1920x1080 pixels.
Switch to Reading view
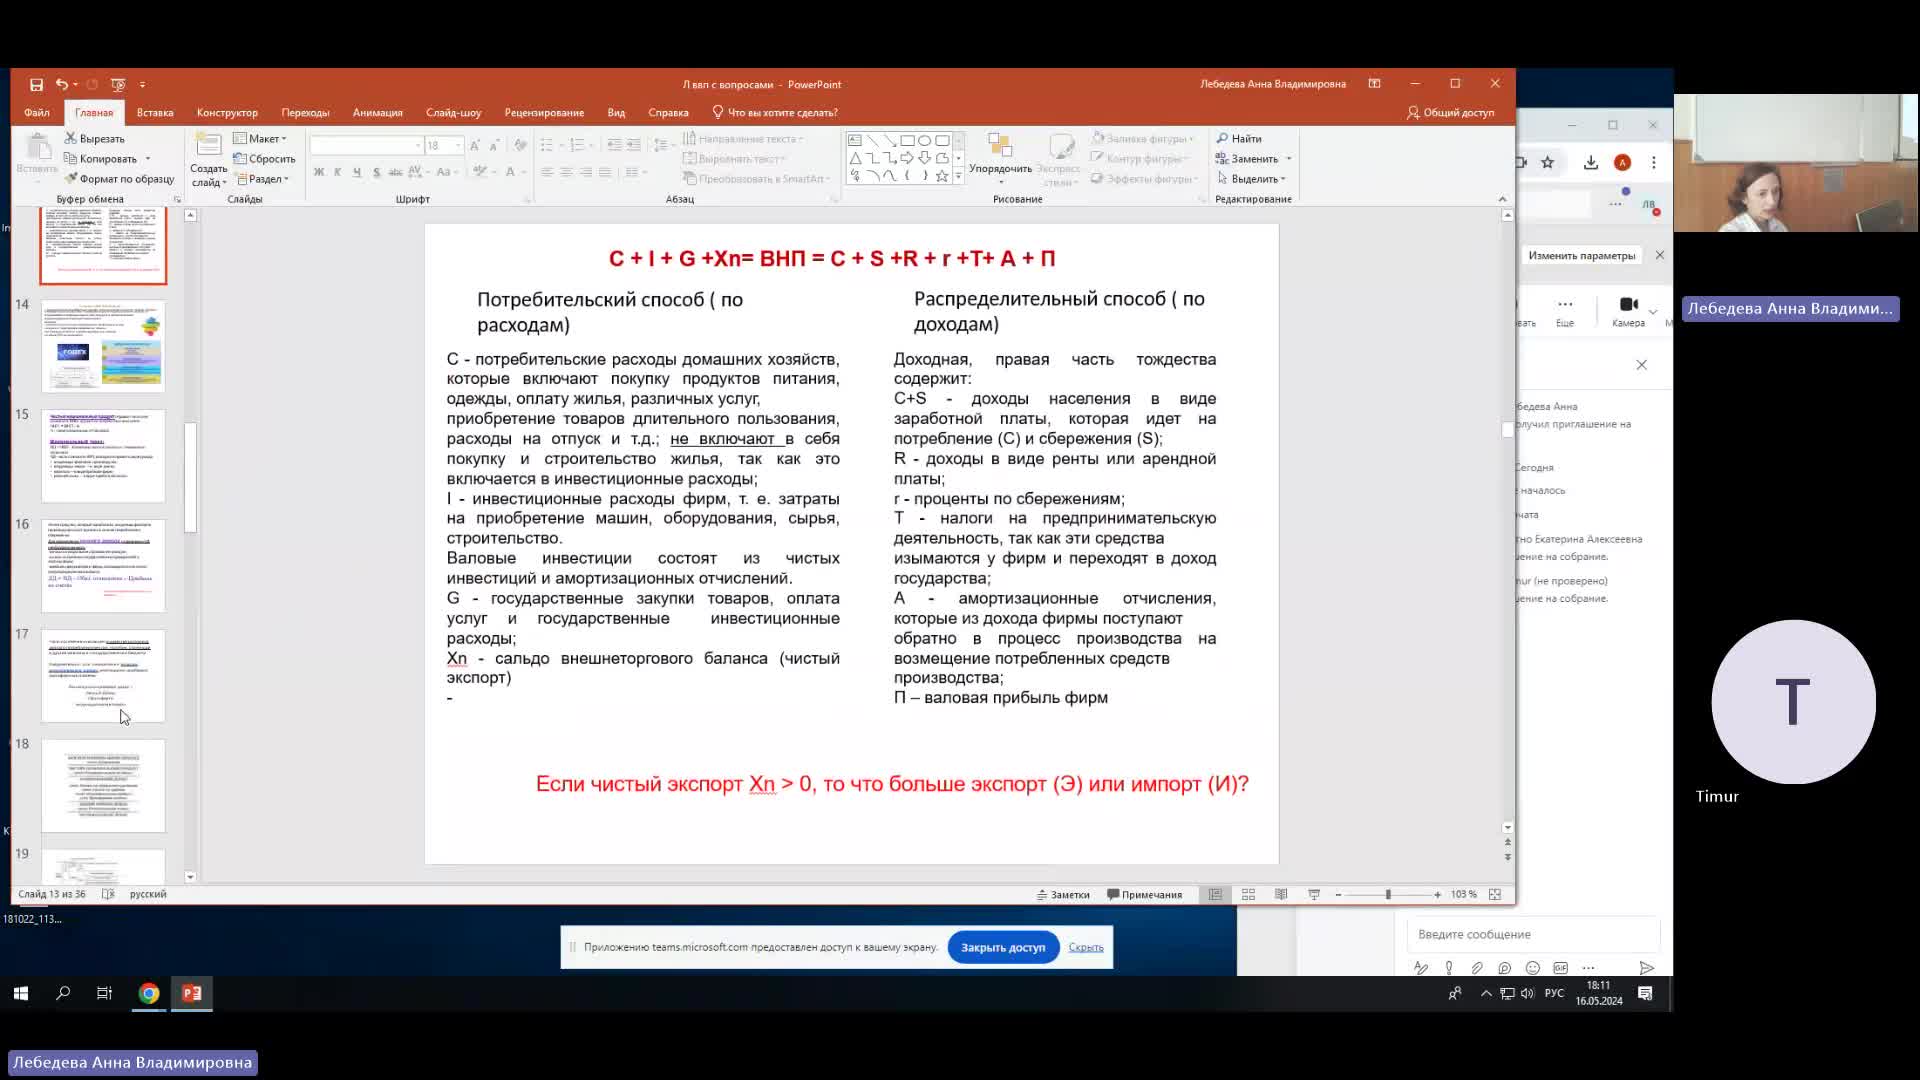(1281, 895)
